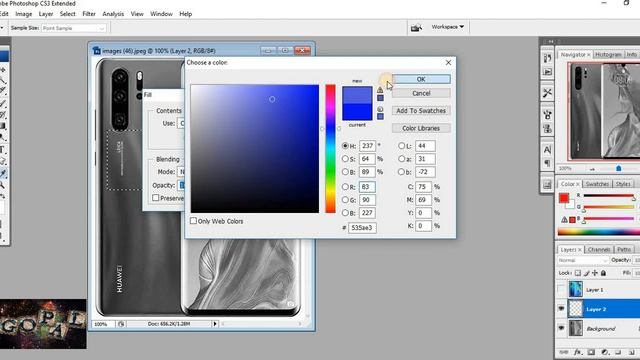Open the Actions panel icon in dock
This screenshot has height=360, width=640.
point(547,72)
